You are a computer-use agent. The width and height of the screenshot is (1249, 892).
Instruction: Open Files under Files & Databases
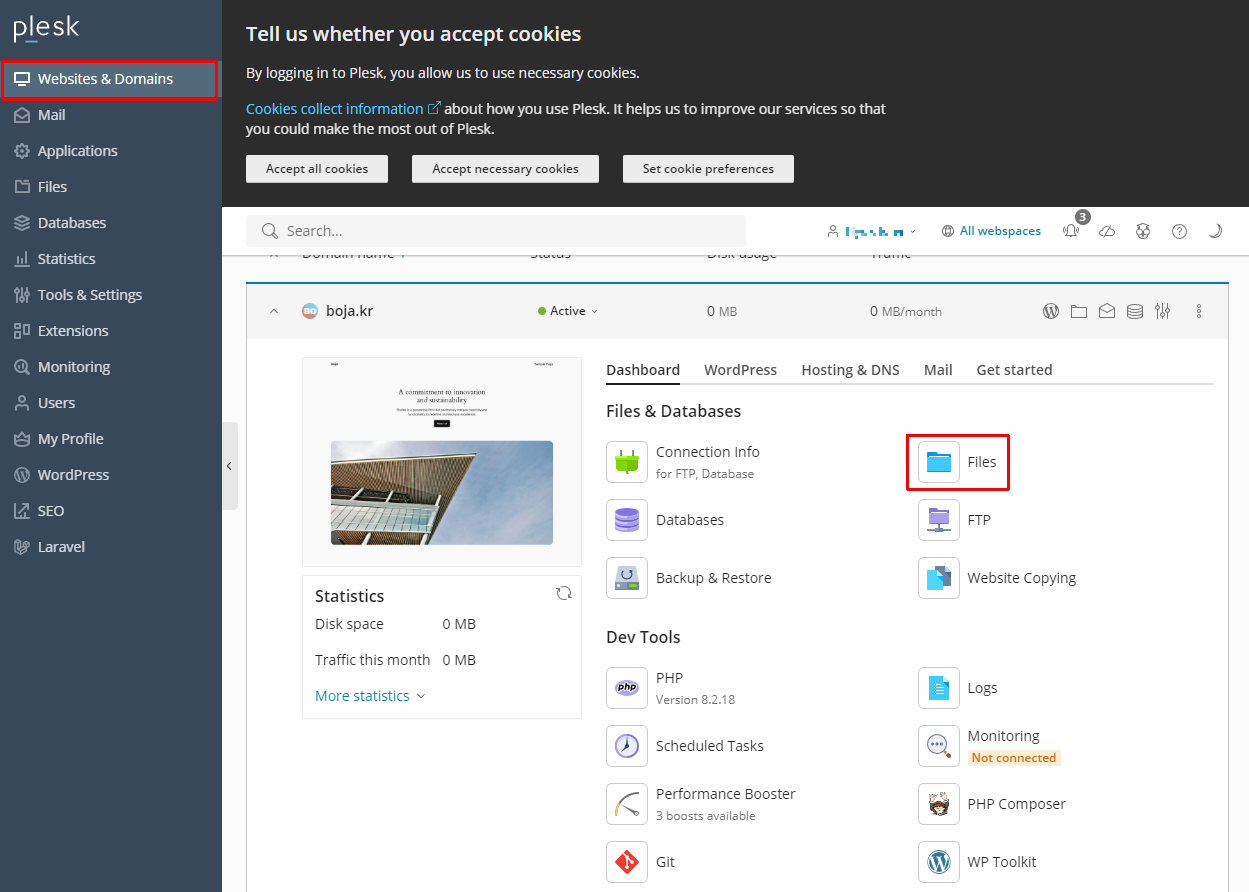(958, 462)
